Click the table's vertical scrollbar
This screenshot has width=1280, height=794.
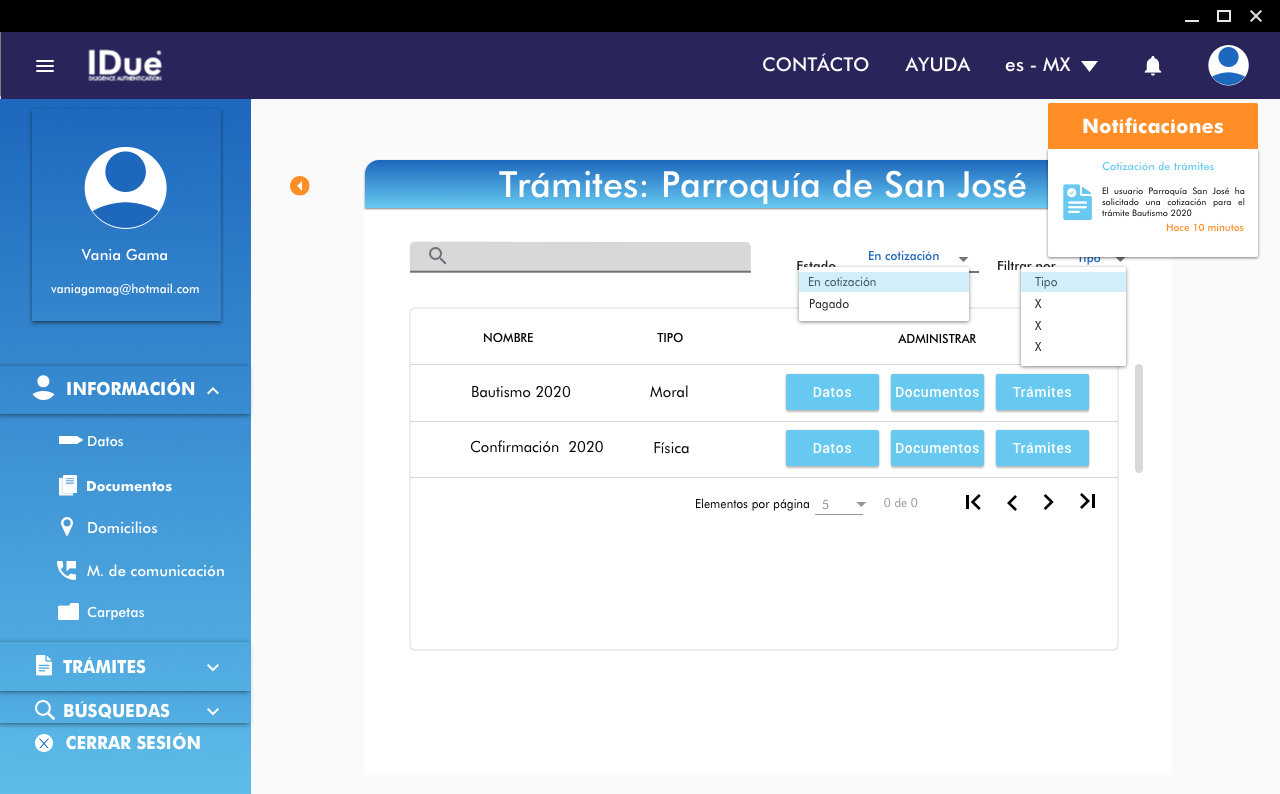pyautogui.click(x=1139, y=418)
